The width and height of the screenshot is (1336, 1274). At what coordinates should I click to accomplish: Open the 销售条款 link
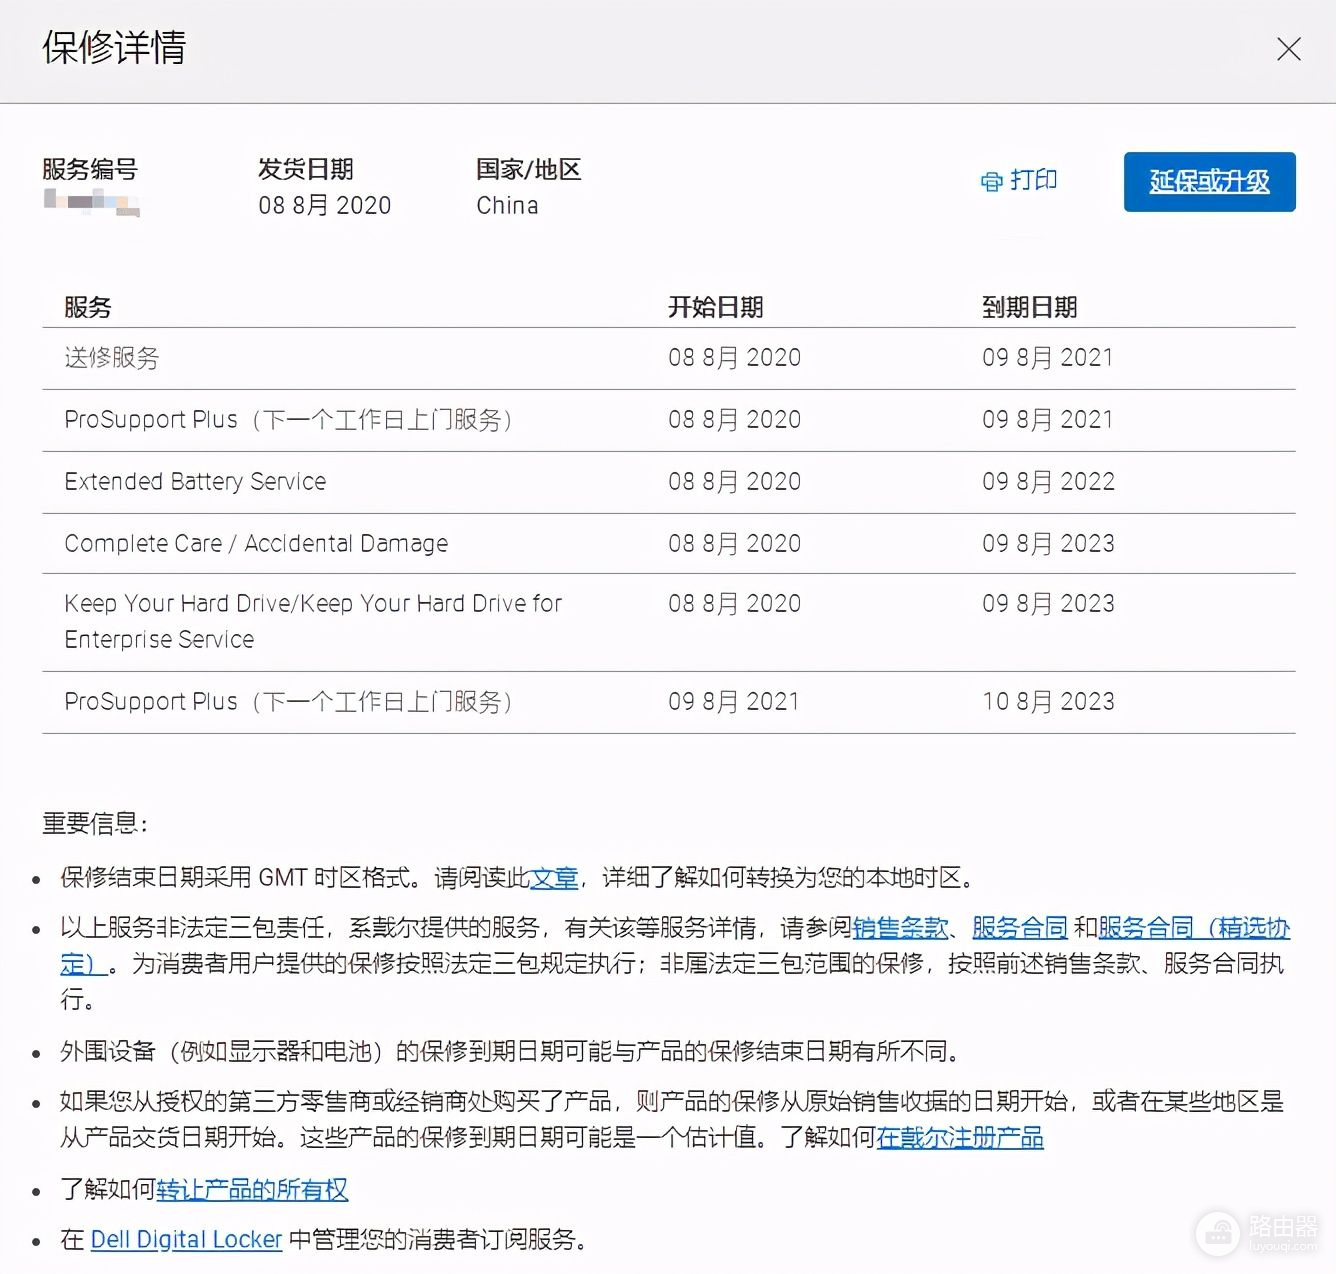click(x=900, y=928)
